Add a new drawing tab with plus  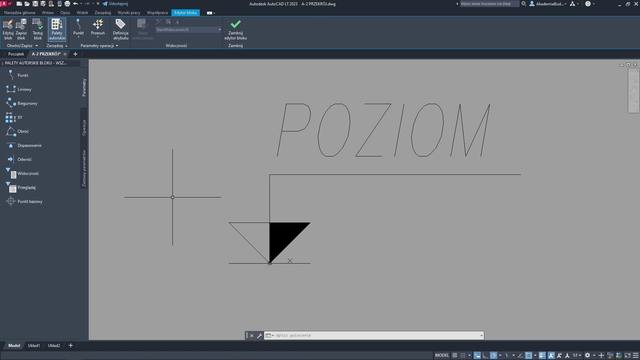75,54
